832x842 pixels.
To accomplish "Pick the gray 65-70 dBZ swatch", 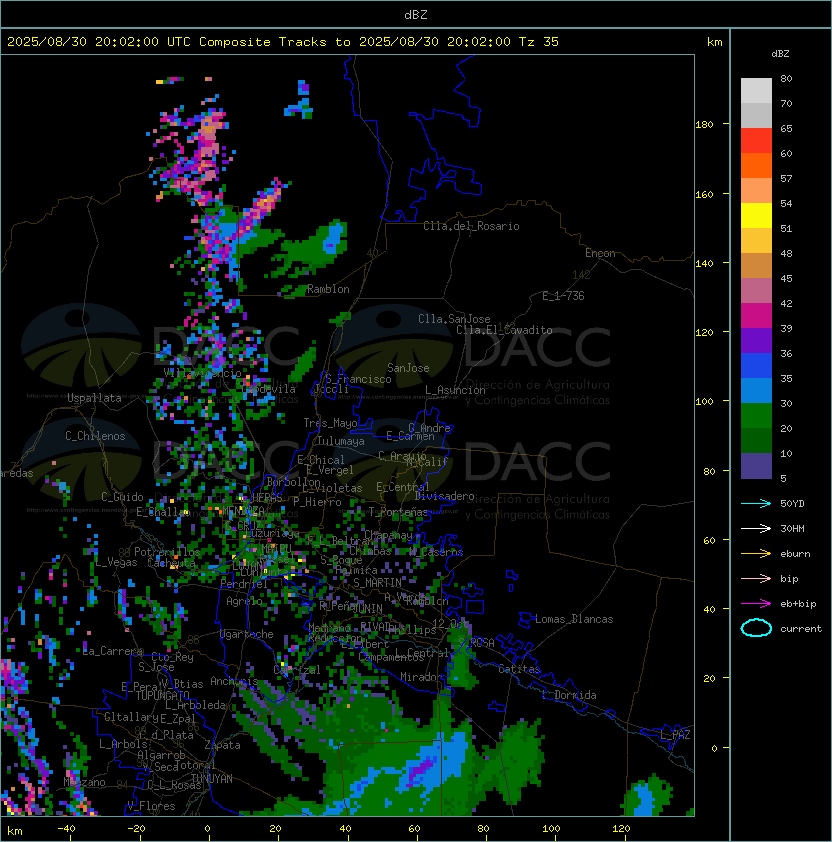I will pyautogui.click(x=756, y=115).
